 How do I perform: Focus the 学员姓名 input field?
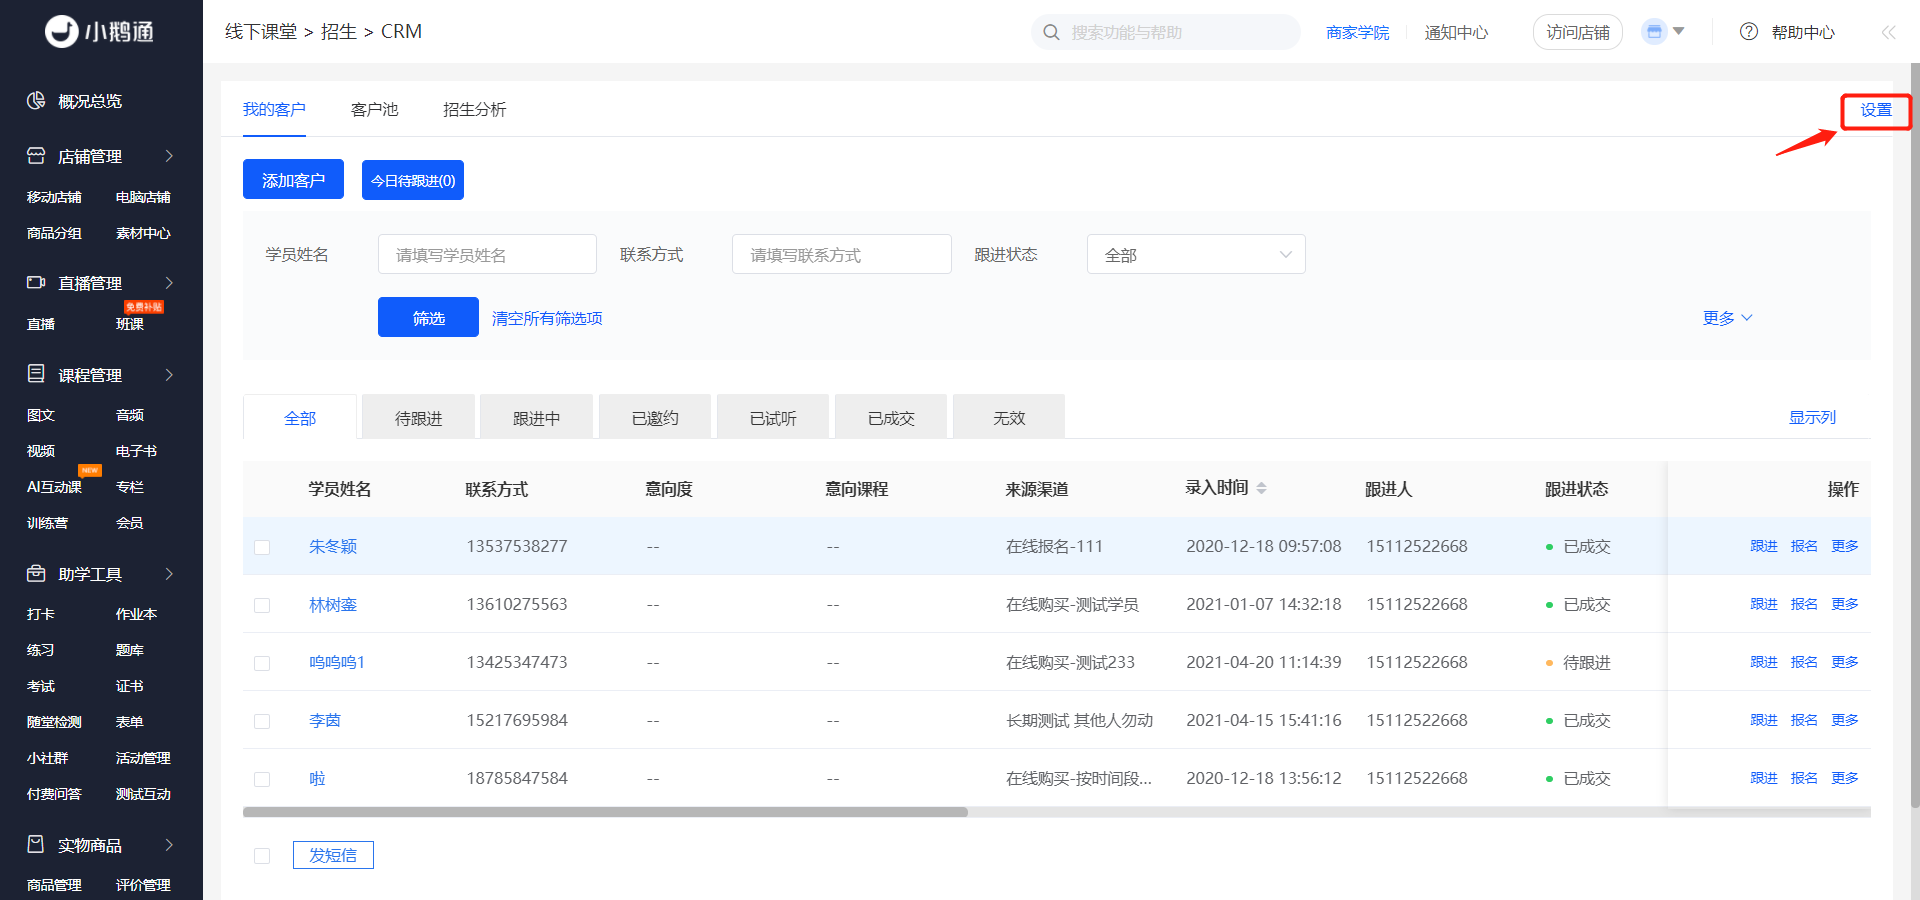tap(487, 254)
